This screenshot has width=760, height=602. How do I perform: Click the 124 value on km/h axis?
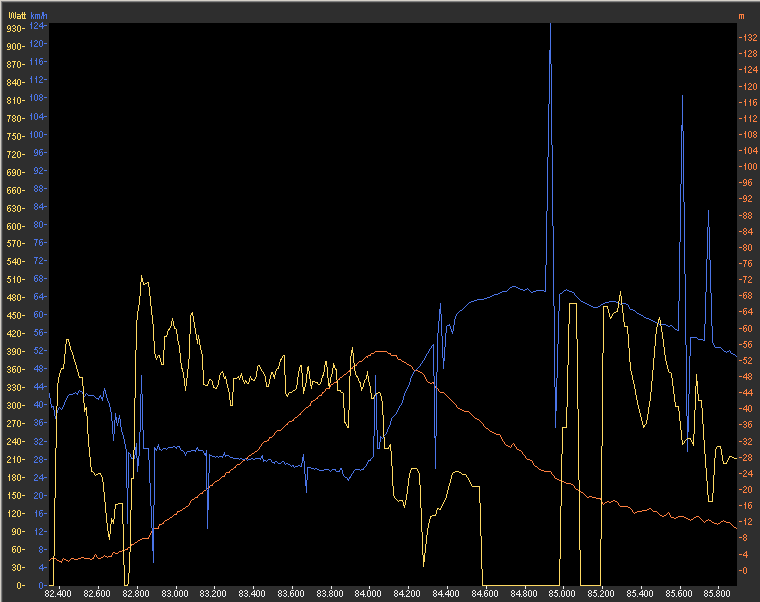pos(39,25)
